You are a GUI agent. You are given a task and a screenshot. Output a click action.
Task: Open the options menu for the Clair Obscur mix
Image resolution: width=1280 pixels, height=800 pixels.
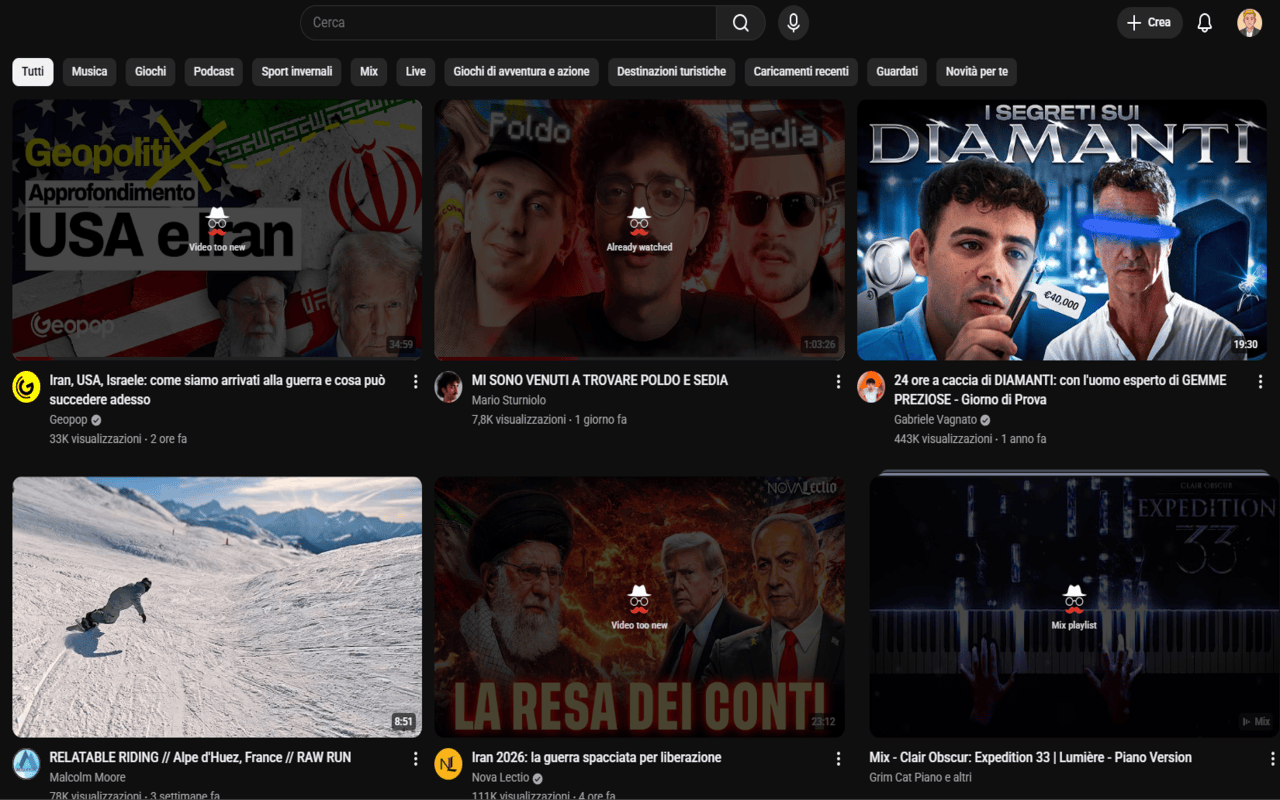(x=1272, y=759)
